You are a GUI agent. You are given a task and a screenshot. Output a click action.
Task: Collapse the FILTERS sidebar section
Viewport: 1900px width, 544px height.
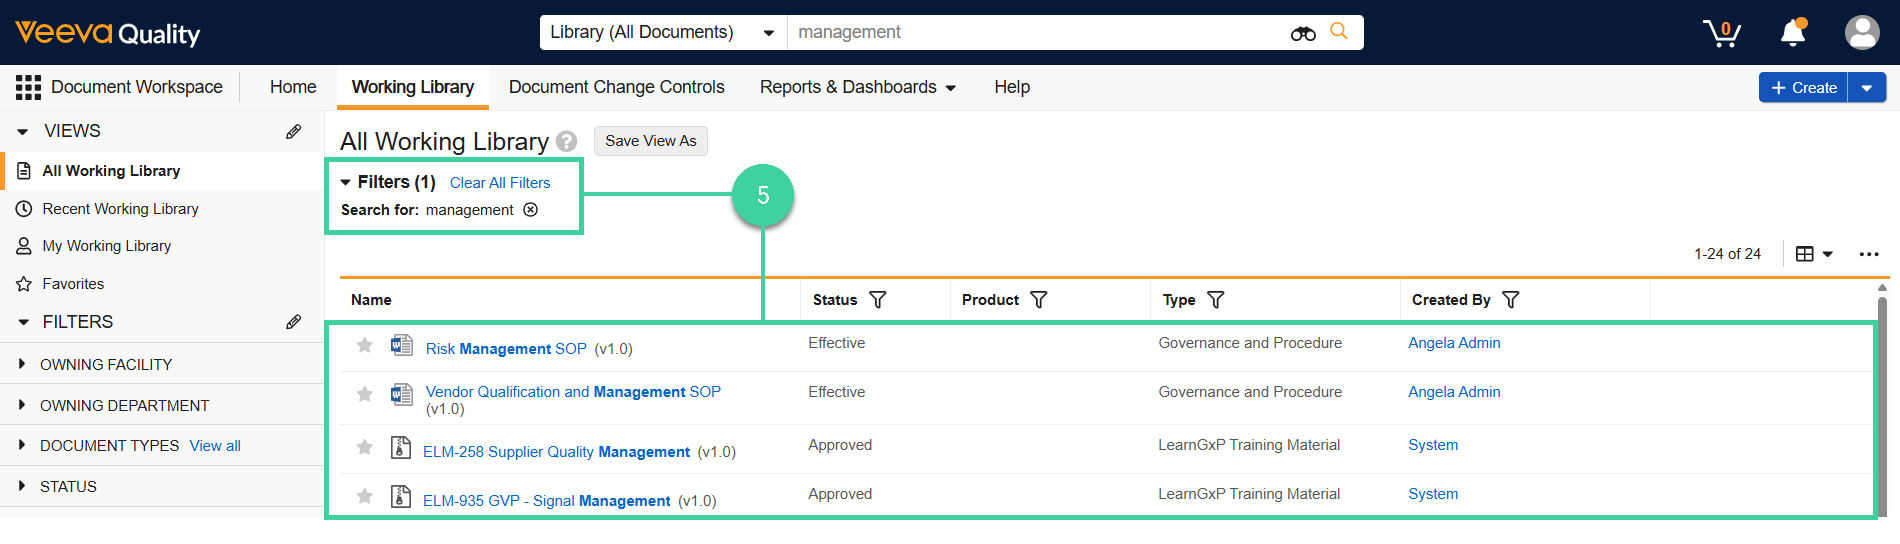pos(23,322)
